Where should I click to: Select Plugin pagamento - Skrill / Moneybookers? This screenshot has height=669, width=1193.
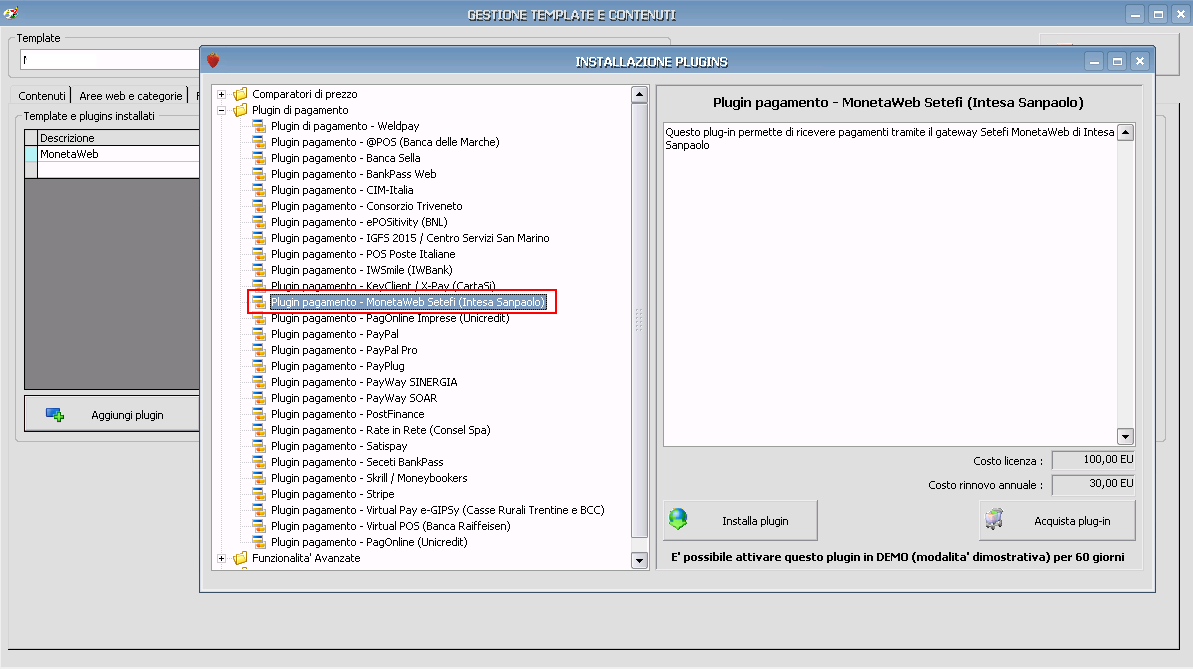pyautogui.click(x=369, y=478)
